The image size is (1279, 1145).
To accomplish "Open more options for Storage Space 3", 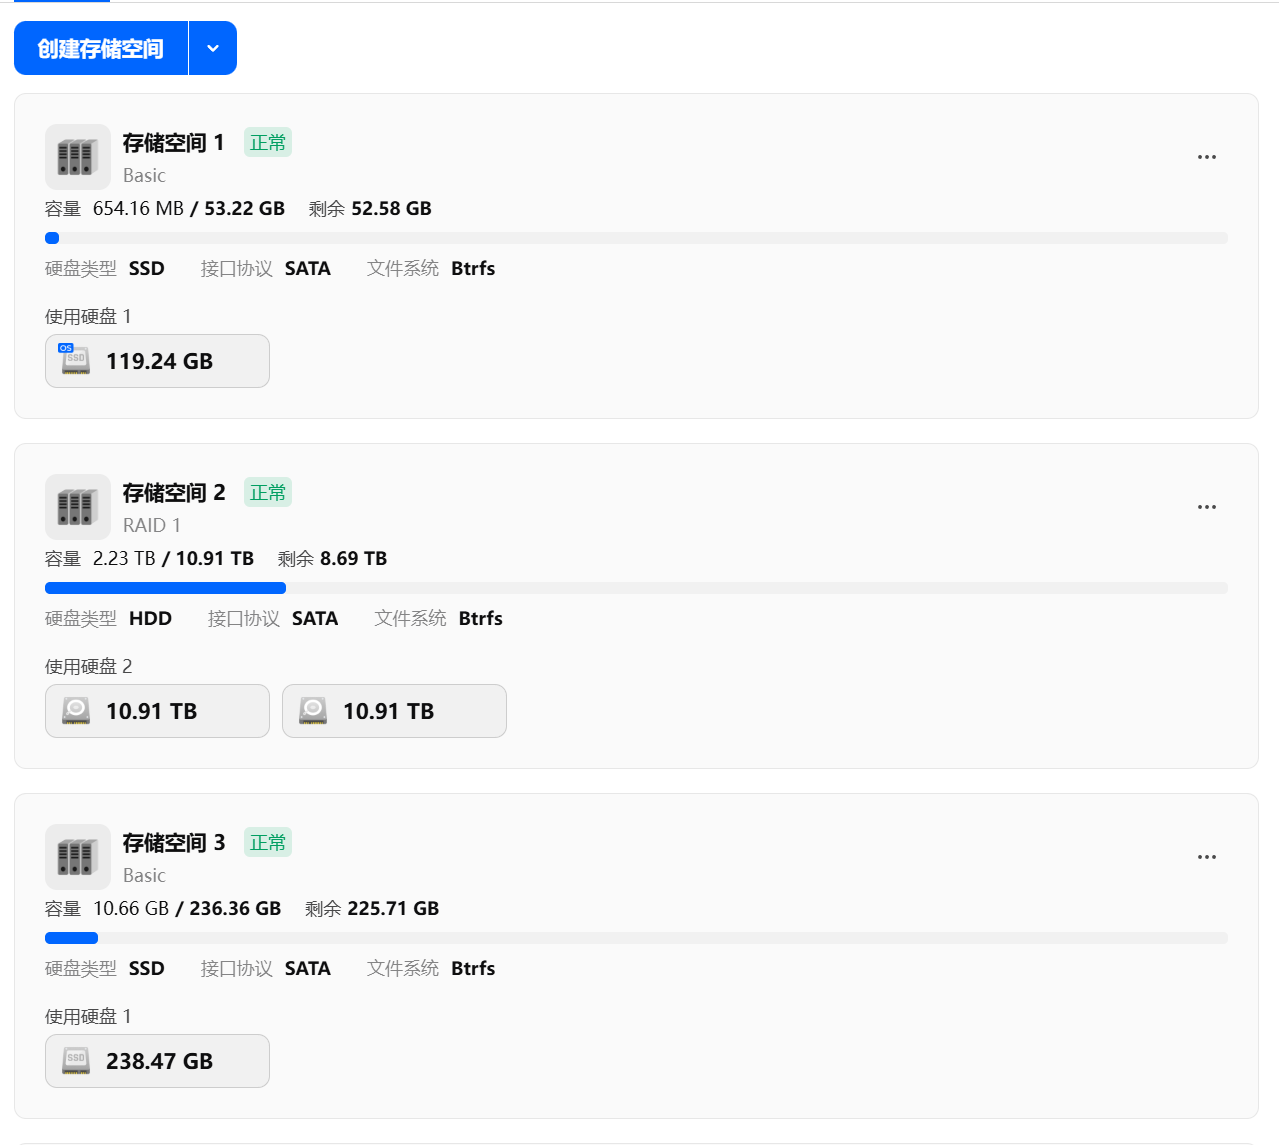I will [1207, 857].
